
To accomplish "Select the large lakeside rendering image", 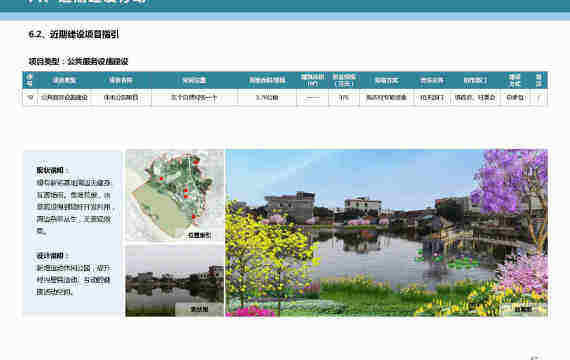I will 386,233.
